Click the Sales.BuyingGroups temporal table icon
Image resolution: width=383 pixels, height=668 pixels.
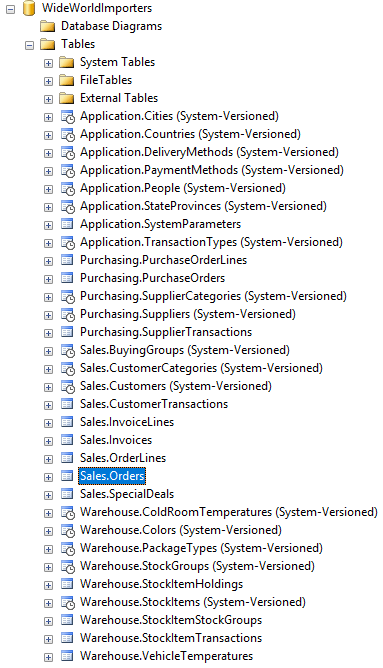pos(68,351)
